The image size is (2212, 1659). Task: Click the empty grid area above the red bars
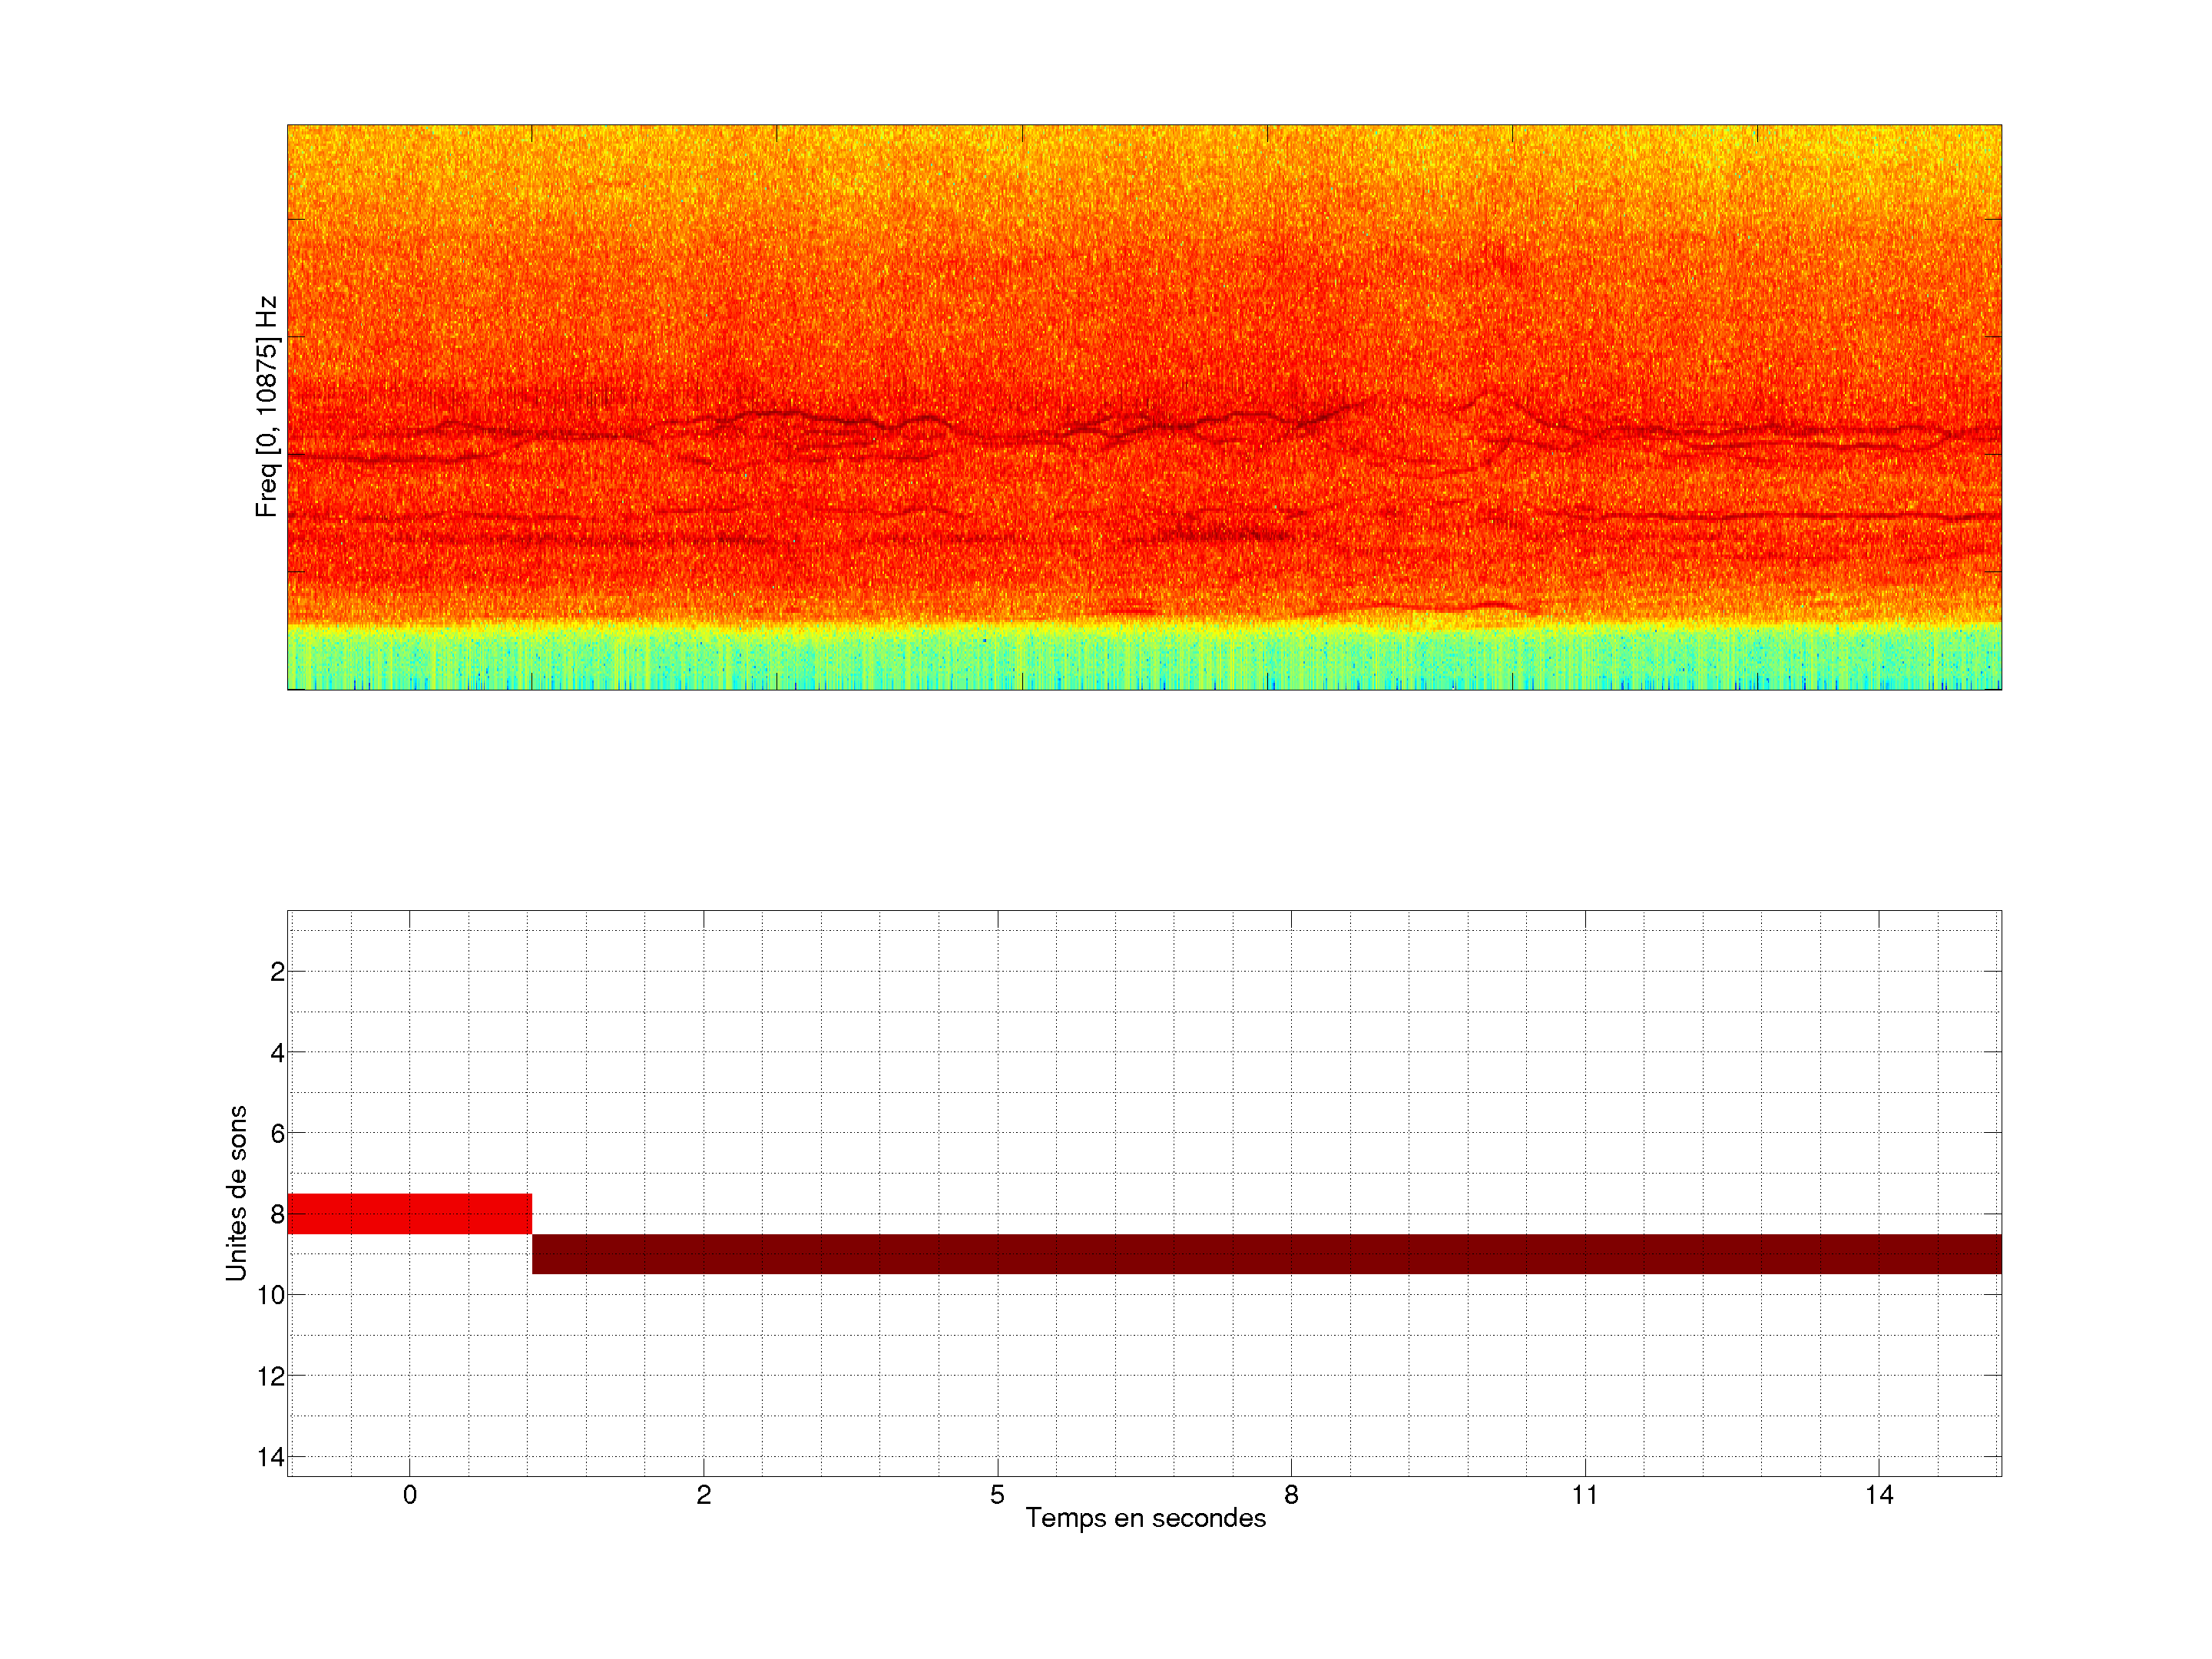point(1144,1050)
